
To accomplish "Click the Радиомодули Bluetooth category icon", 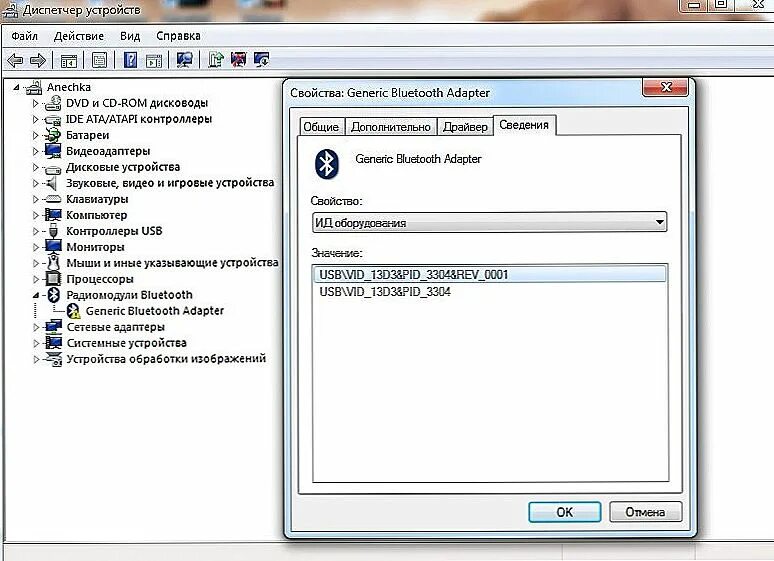I will point(53,295).
